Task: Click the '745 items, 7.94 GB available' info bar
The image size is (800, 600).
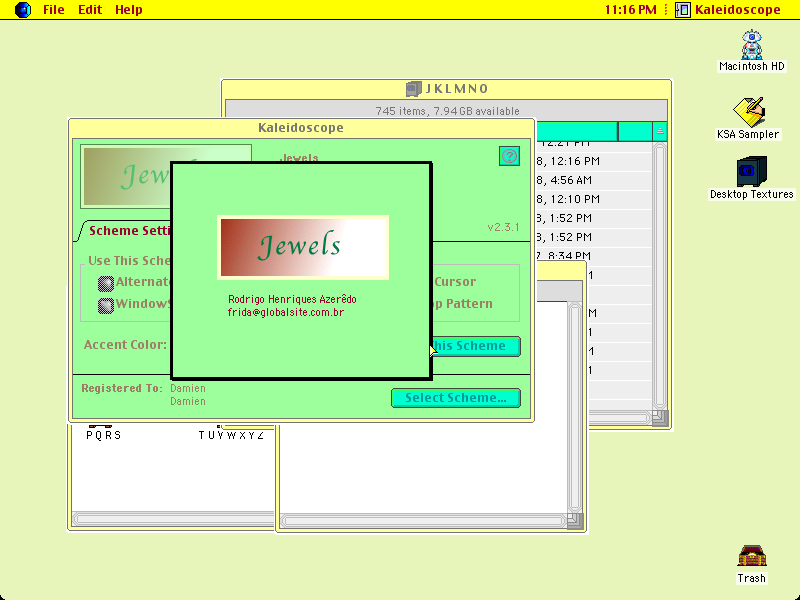Action: (x=447, y=111)
